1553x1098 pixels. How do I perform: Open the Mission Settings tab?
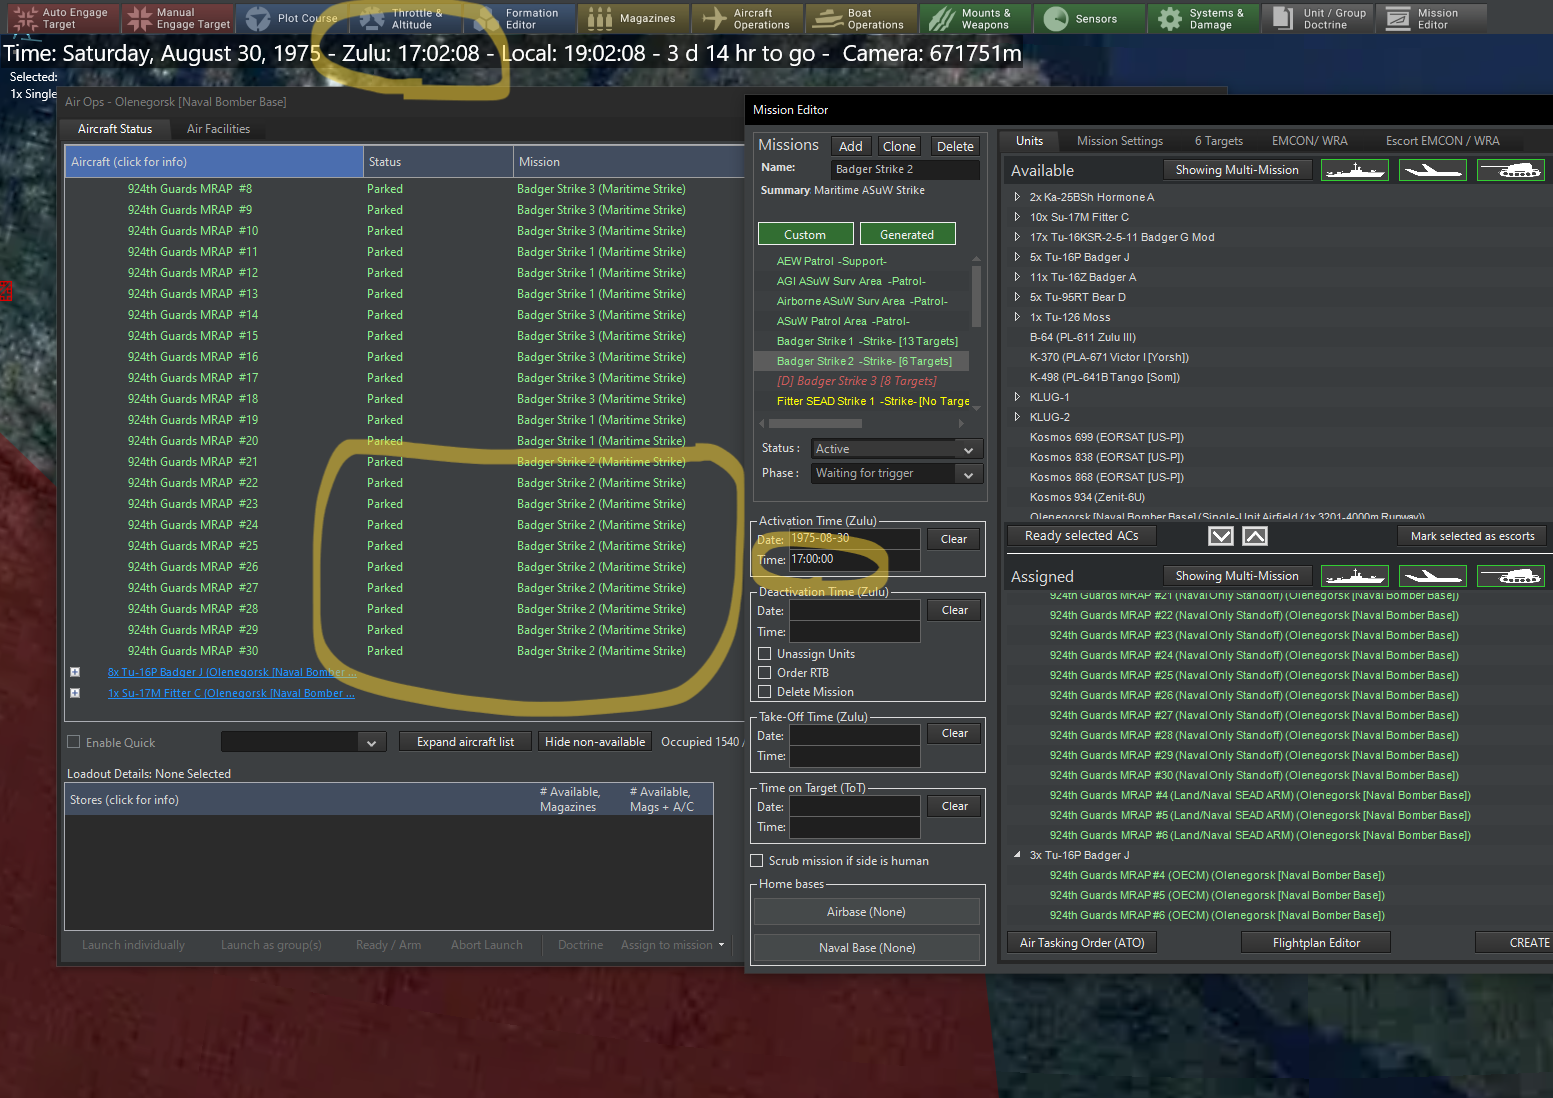(x=1120, y=141)
